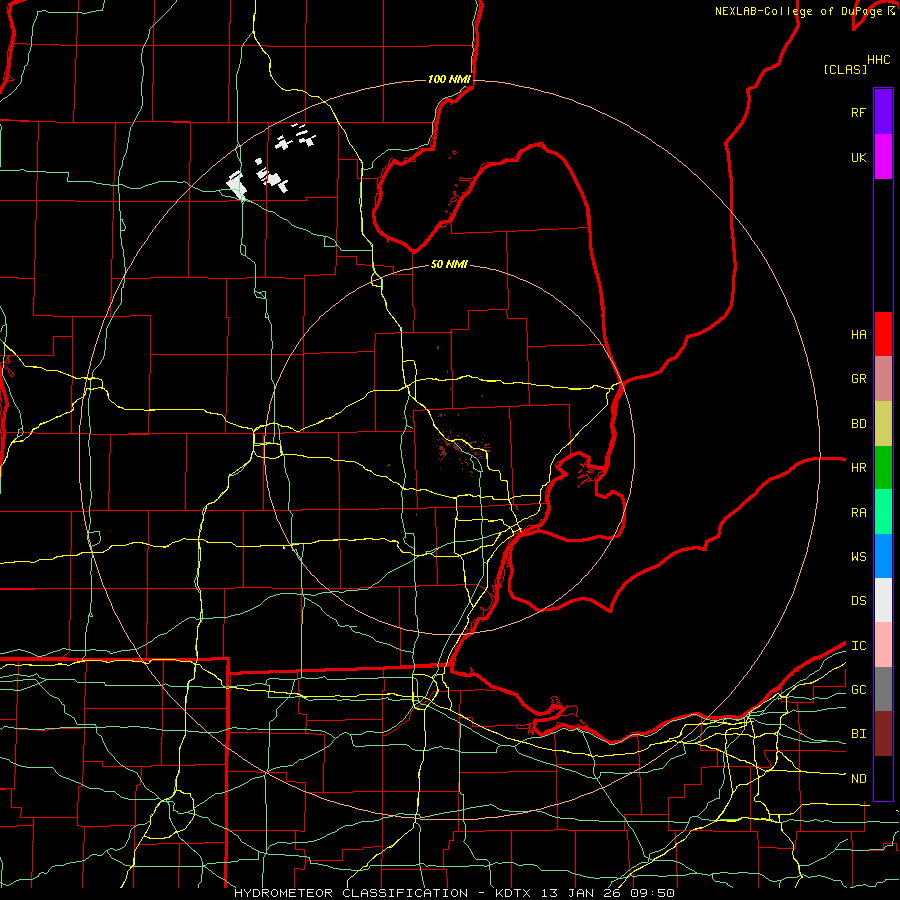Click the WS blue color swatch
This screenshot has height=900, width=900.
pos(883,556)
